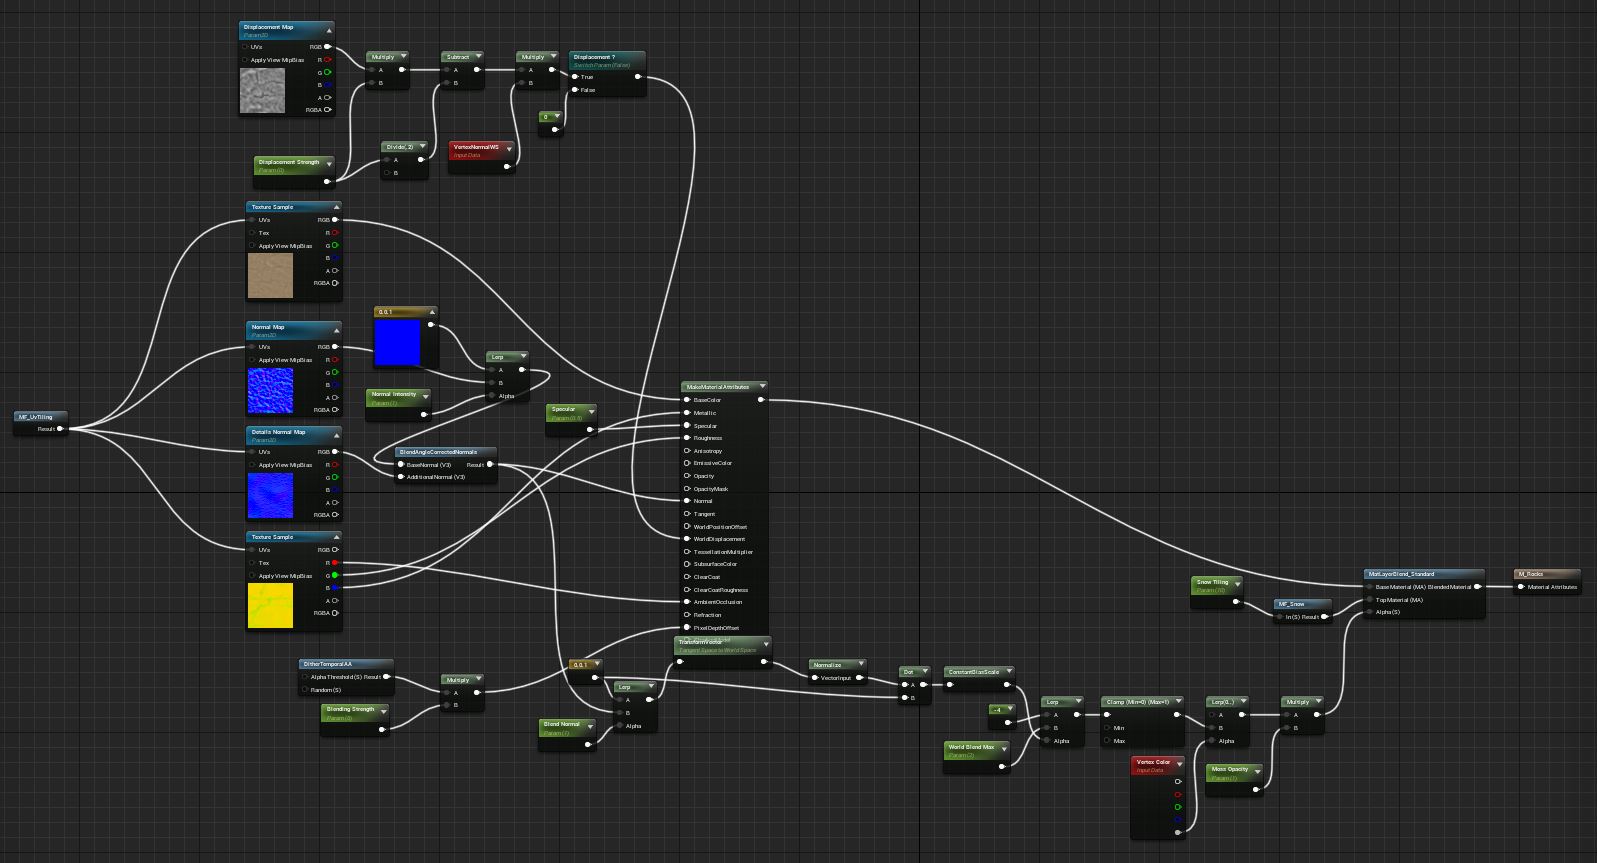Click the AdditionalNormal pin on BlendAngleCorrectedNormals
Viewport: 1597px width, 863px height.
click(x=400, y=477)
